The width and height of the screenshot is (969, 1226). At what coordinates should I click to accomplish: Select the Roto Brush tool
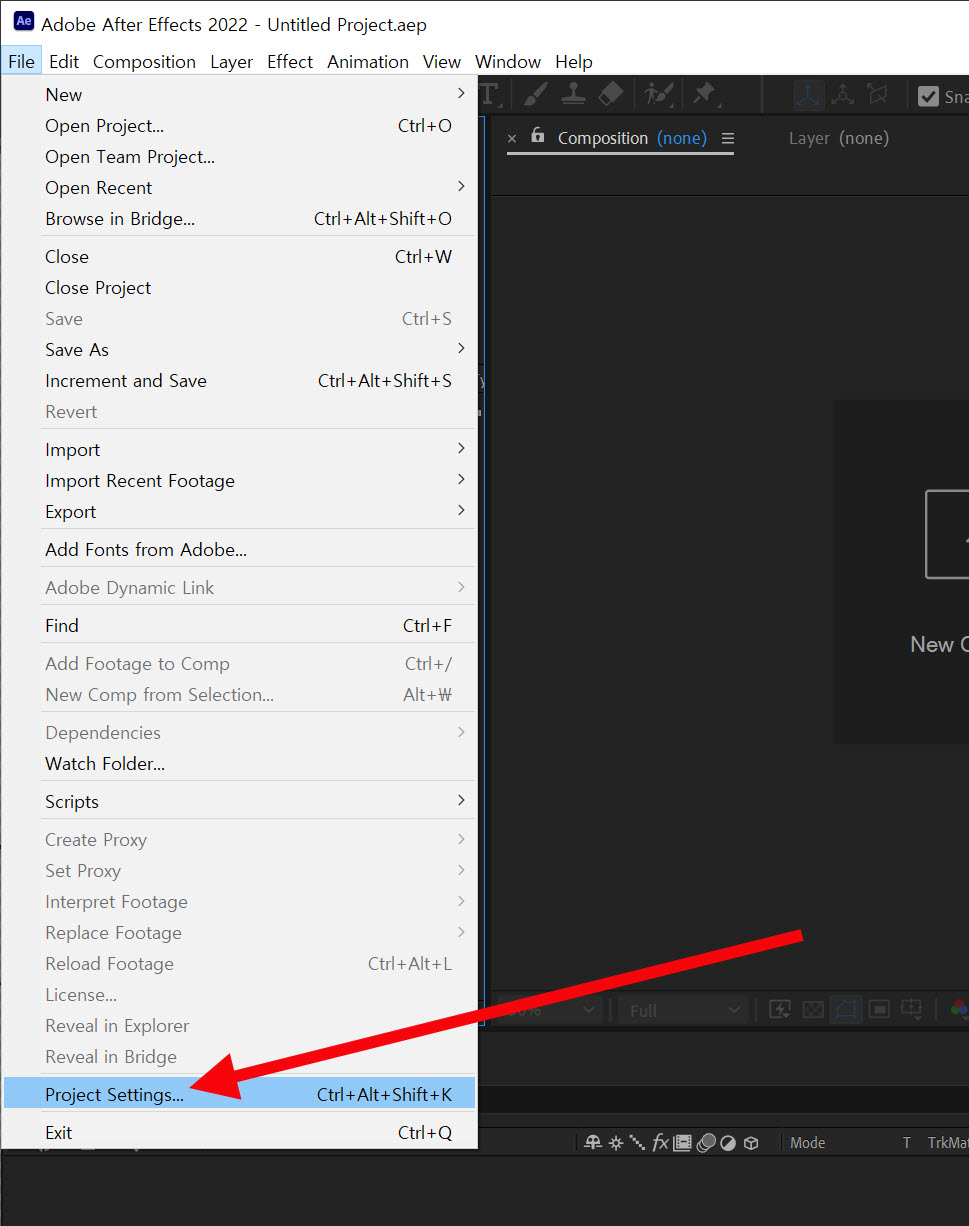click(659, 94)
